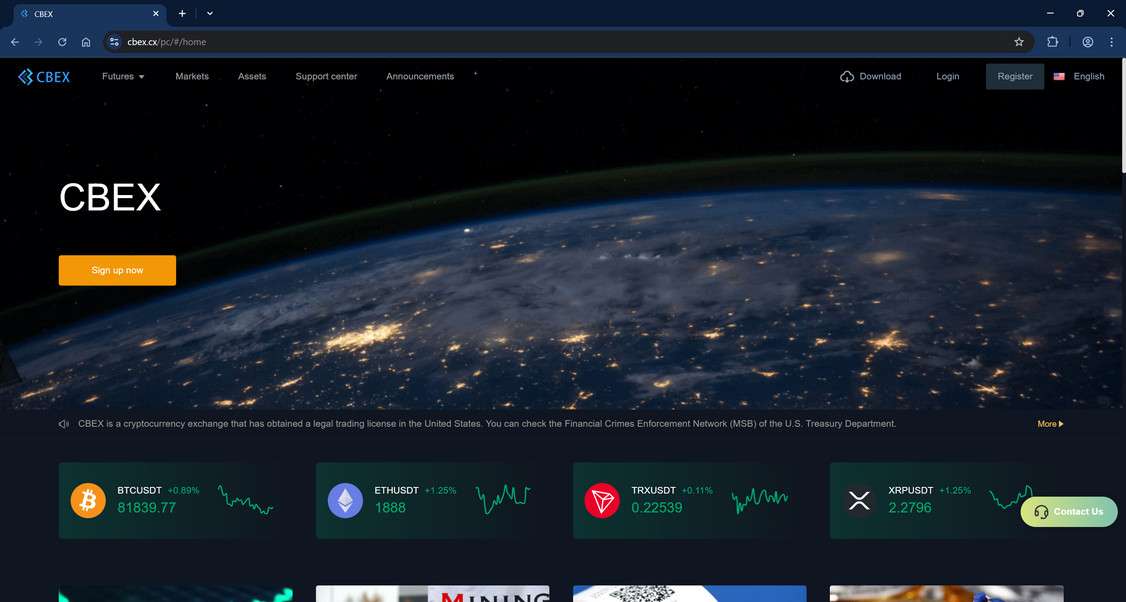The width and height of the screenshot is (1126, 602).
Task: Open browser profile icon
Action: [x=1088, y=42]
